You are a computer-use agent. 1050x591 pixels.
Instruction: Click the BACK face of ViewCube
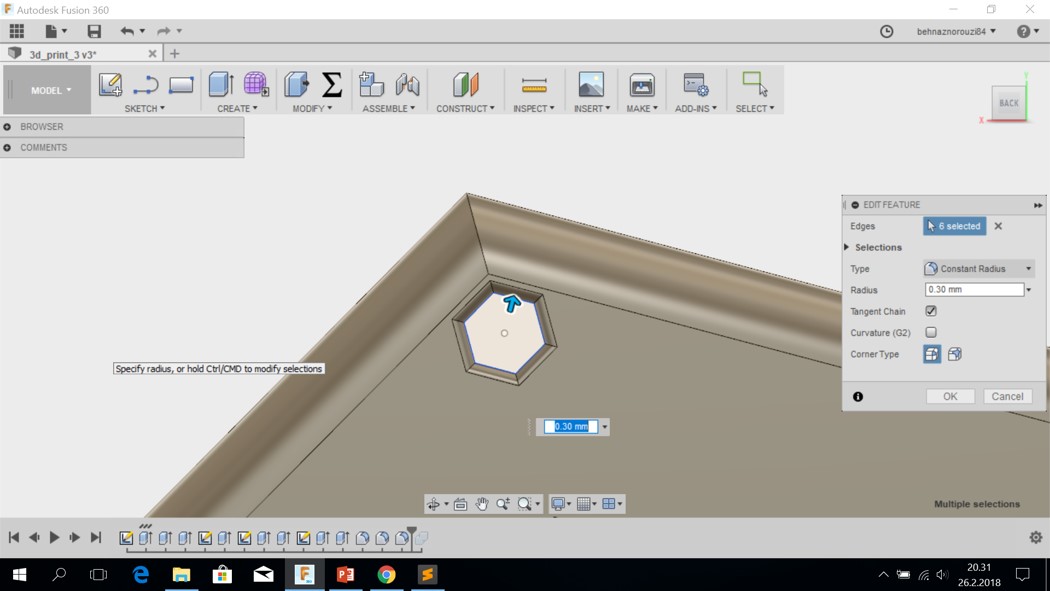click(x=1008, y=102)
